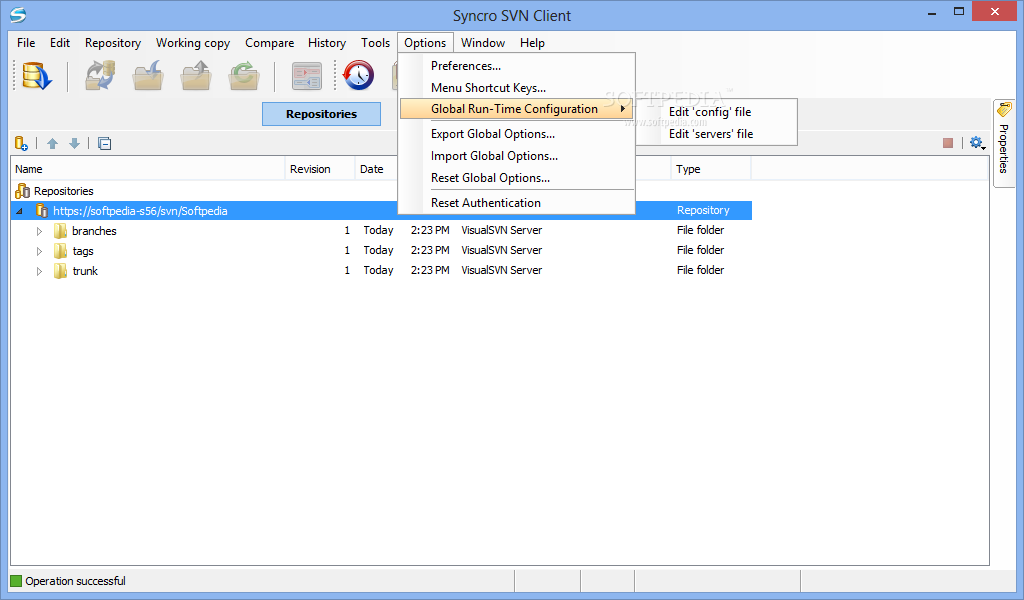Viewport: 1024px width, 600px height.
Task: Select Edit 'servers' file
Action: point(716,134)
